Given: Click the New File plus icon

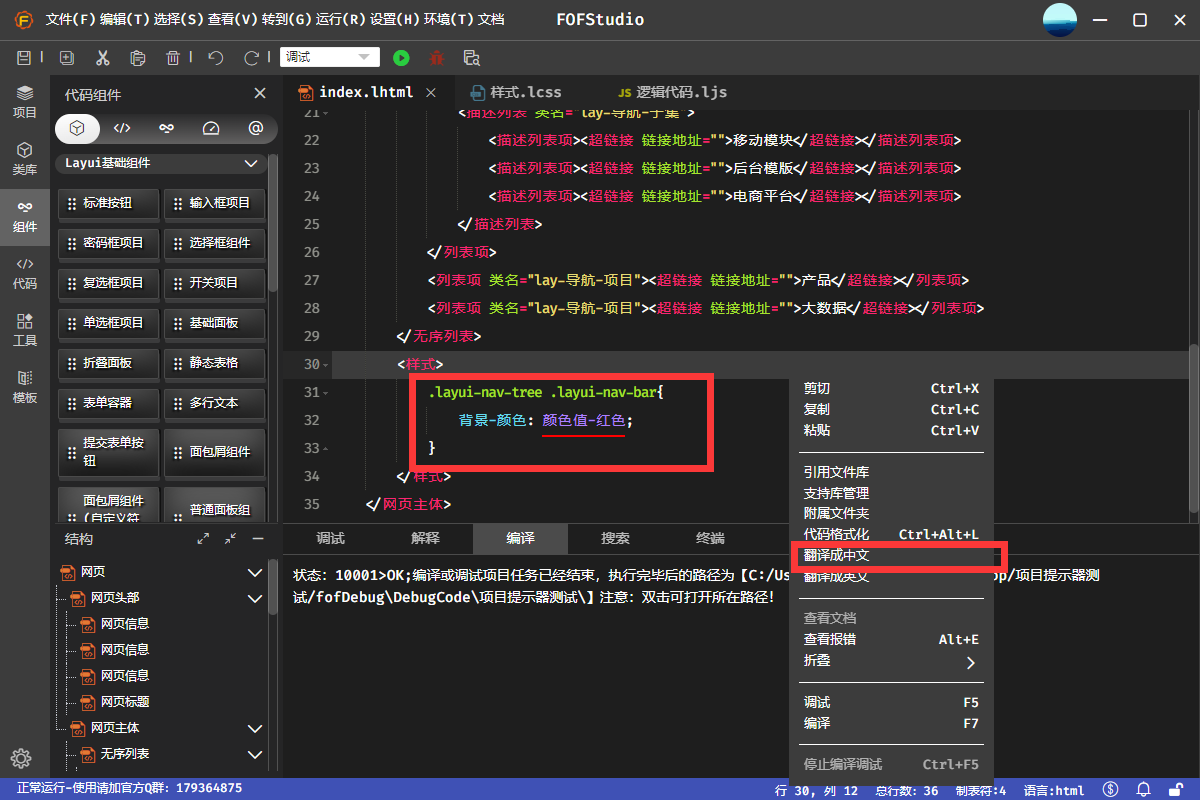Looking at the screenshot, I should (67, 58).
